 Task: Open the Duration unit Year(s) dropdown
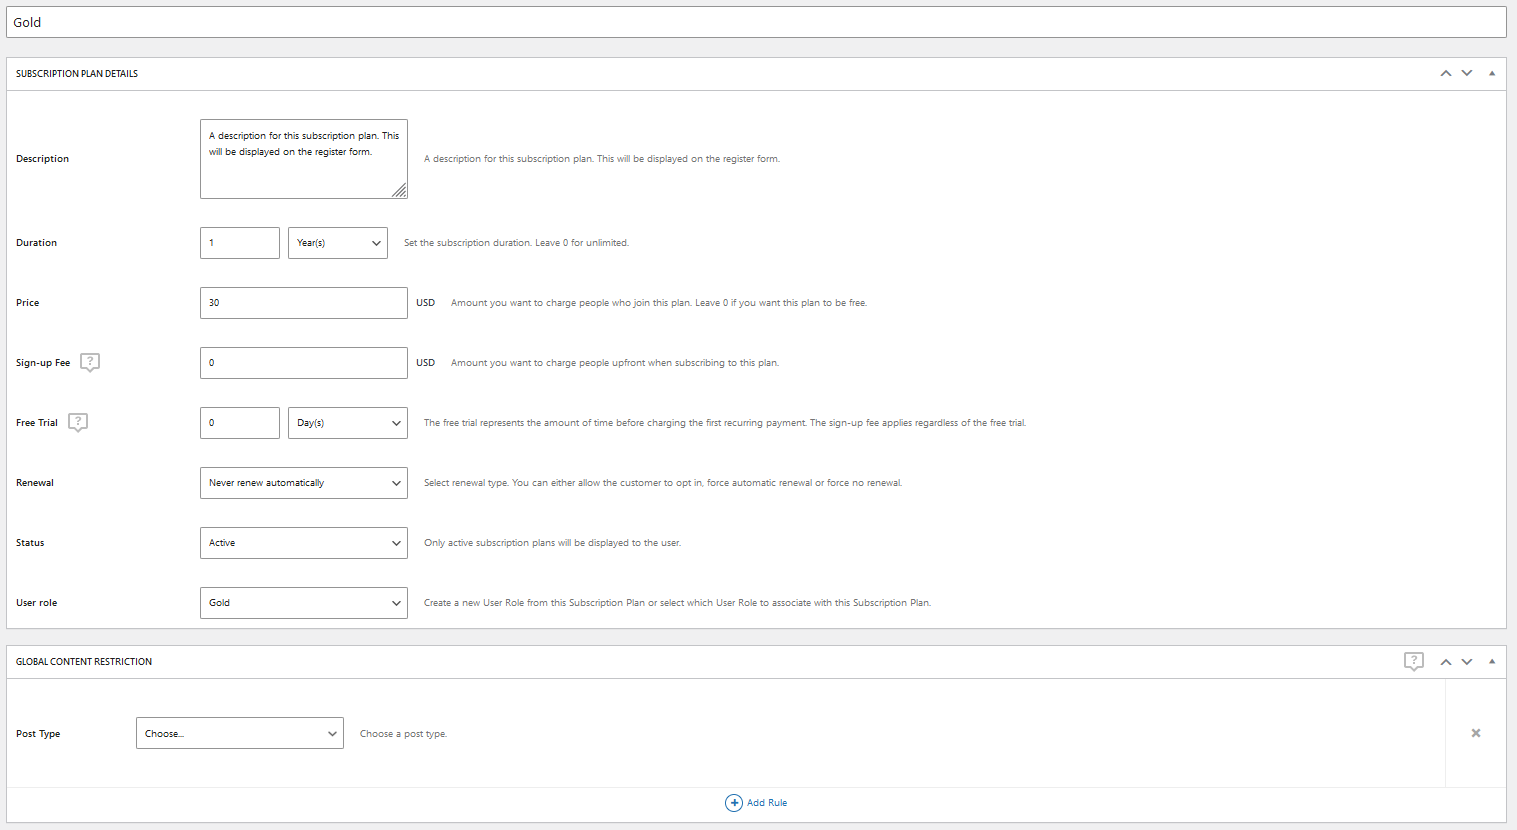[x=337, y=243]
